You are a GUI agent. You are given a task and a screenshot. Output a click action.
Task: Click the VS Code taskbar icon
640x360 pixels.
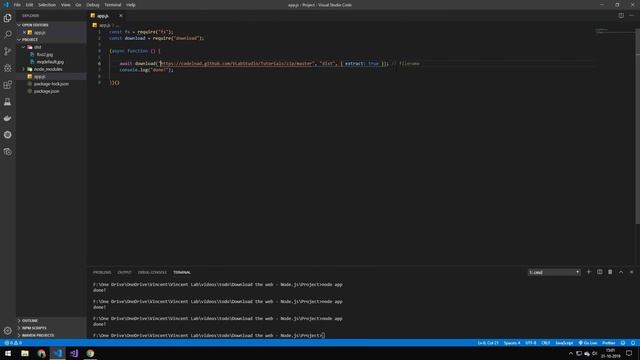(x=58, y=353)
